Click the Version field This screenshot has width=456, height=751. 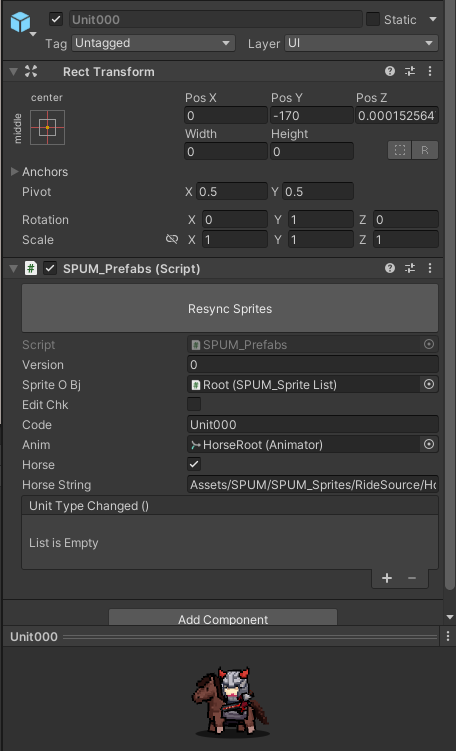click(312, 365)
